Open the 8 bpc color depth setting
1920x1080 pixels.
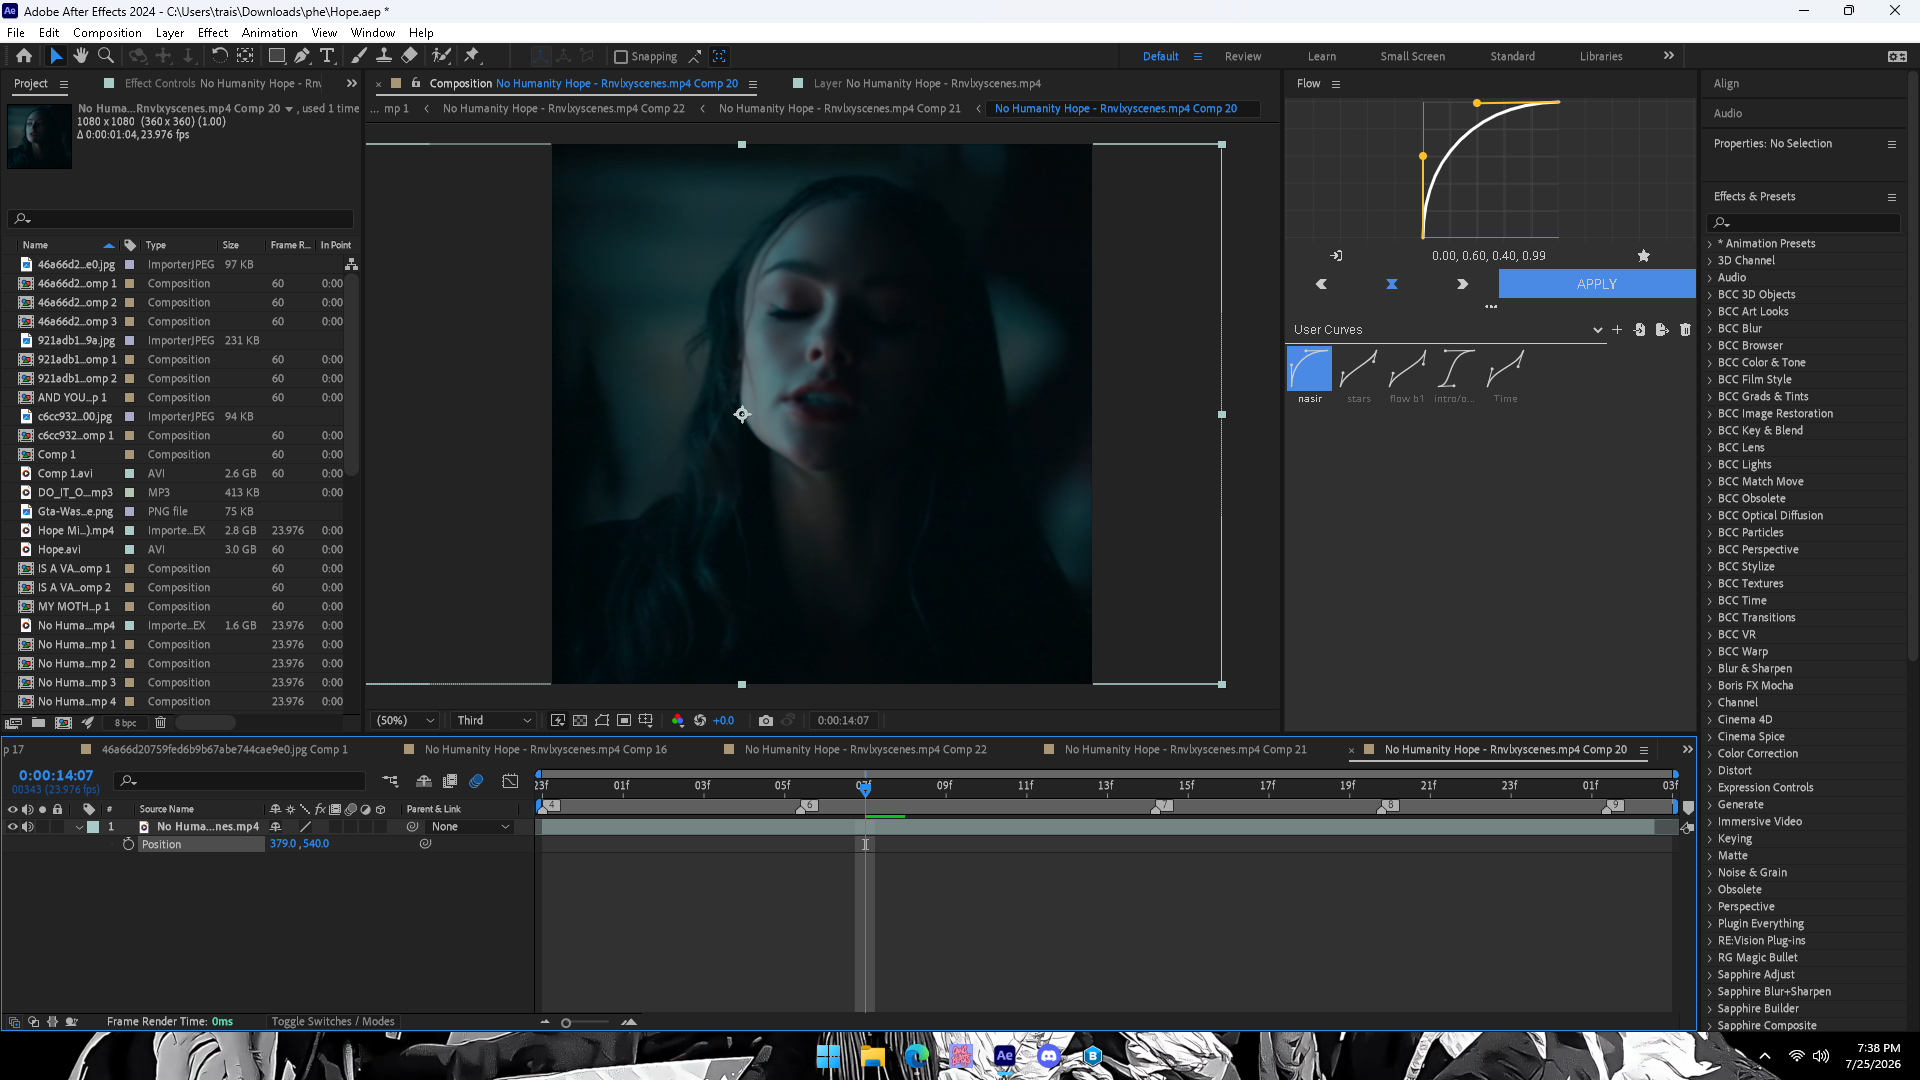125,723
